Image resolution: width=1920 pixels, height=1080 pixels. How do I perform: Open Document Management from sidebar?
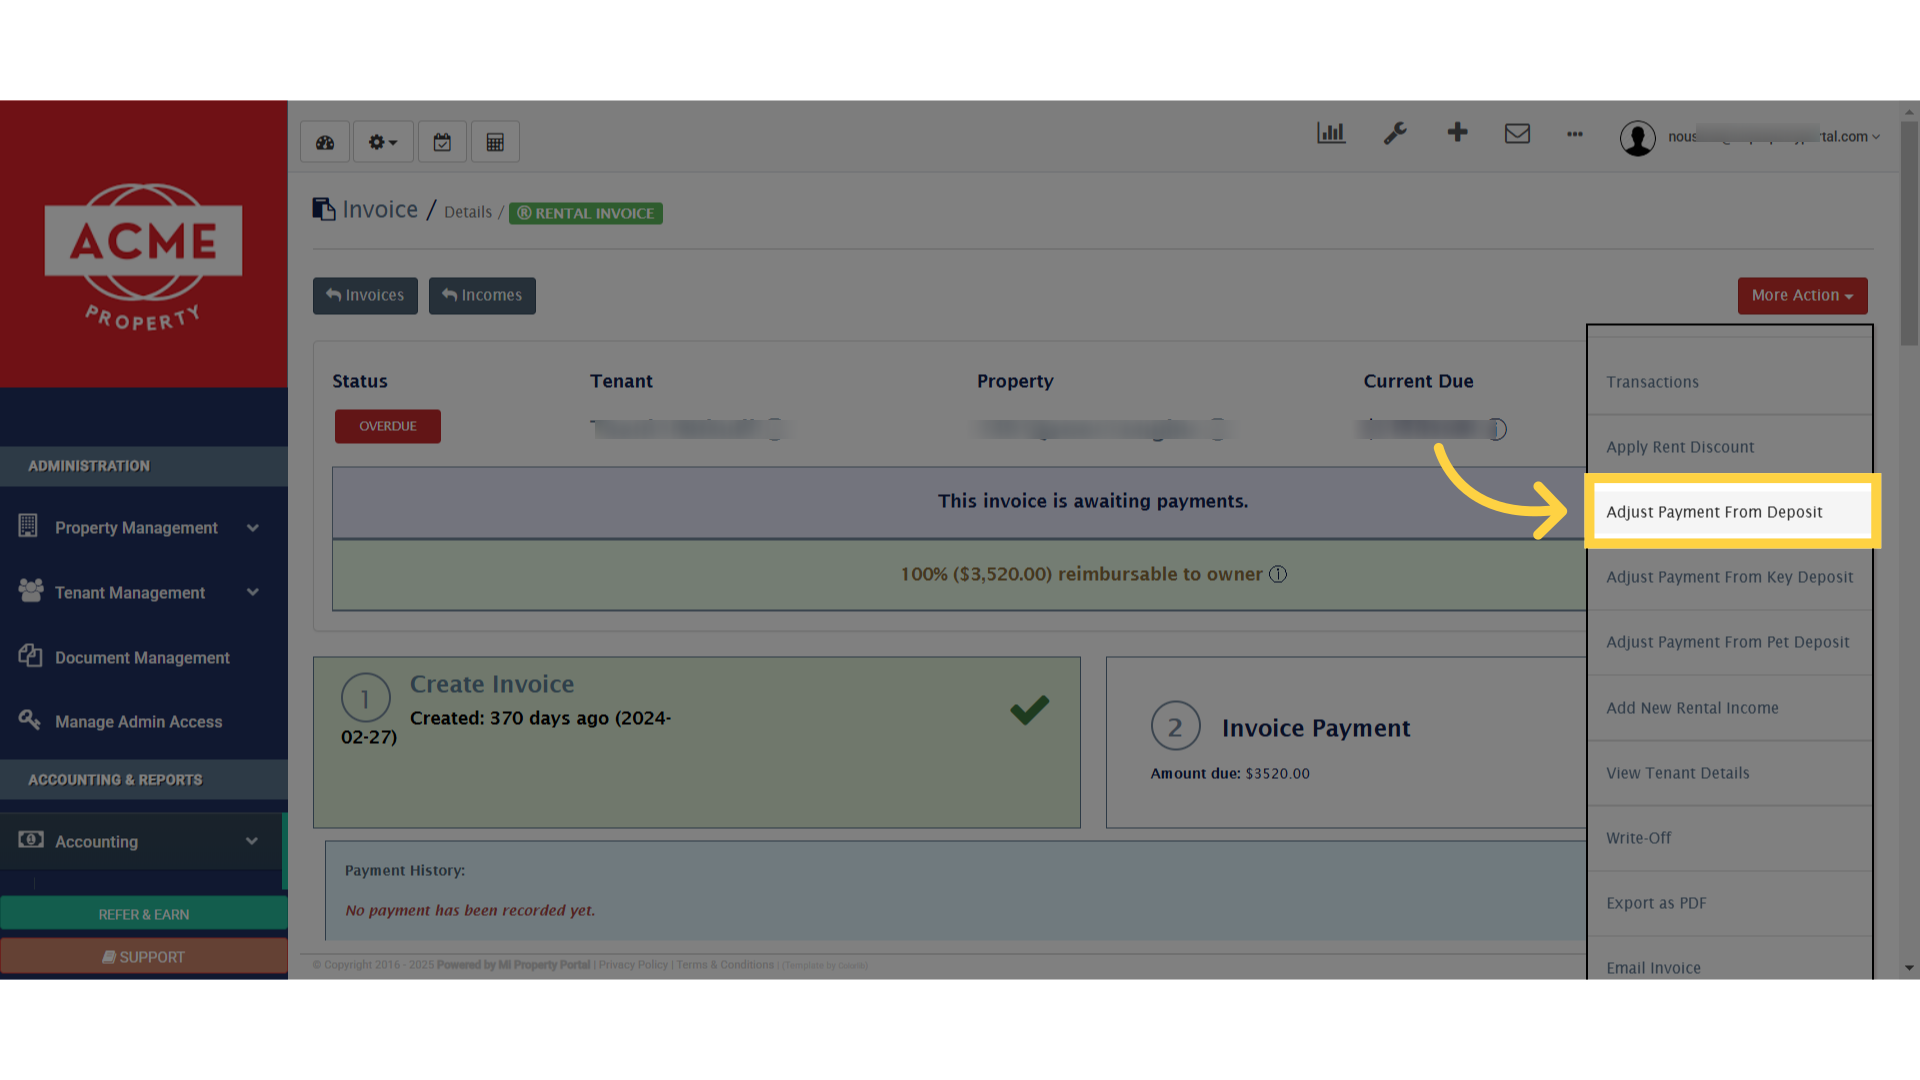[142, 657]
